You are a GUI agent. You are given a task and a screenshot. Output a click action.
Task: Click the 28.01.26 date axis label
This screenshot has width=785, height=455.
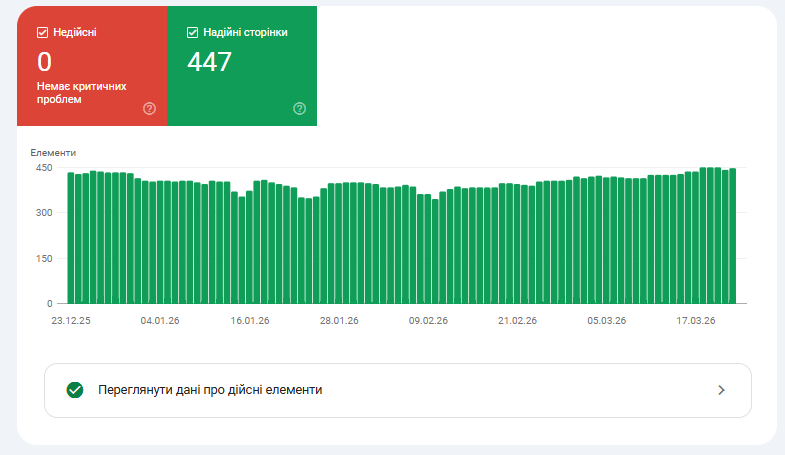[x=339, y=321]
